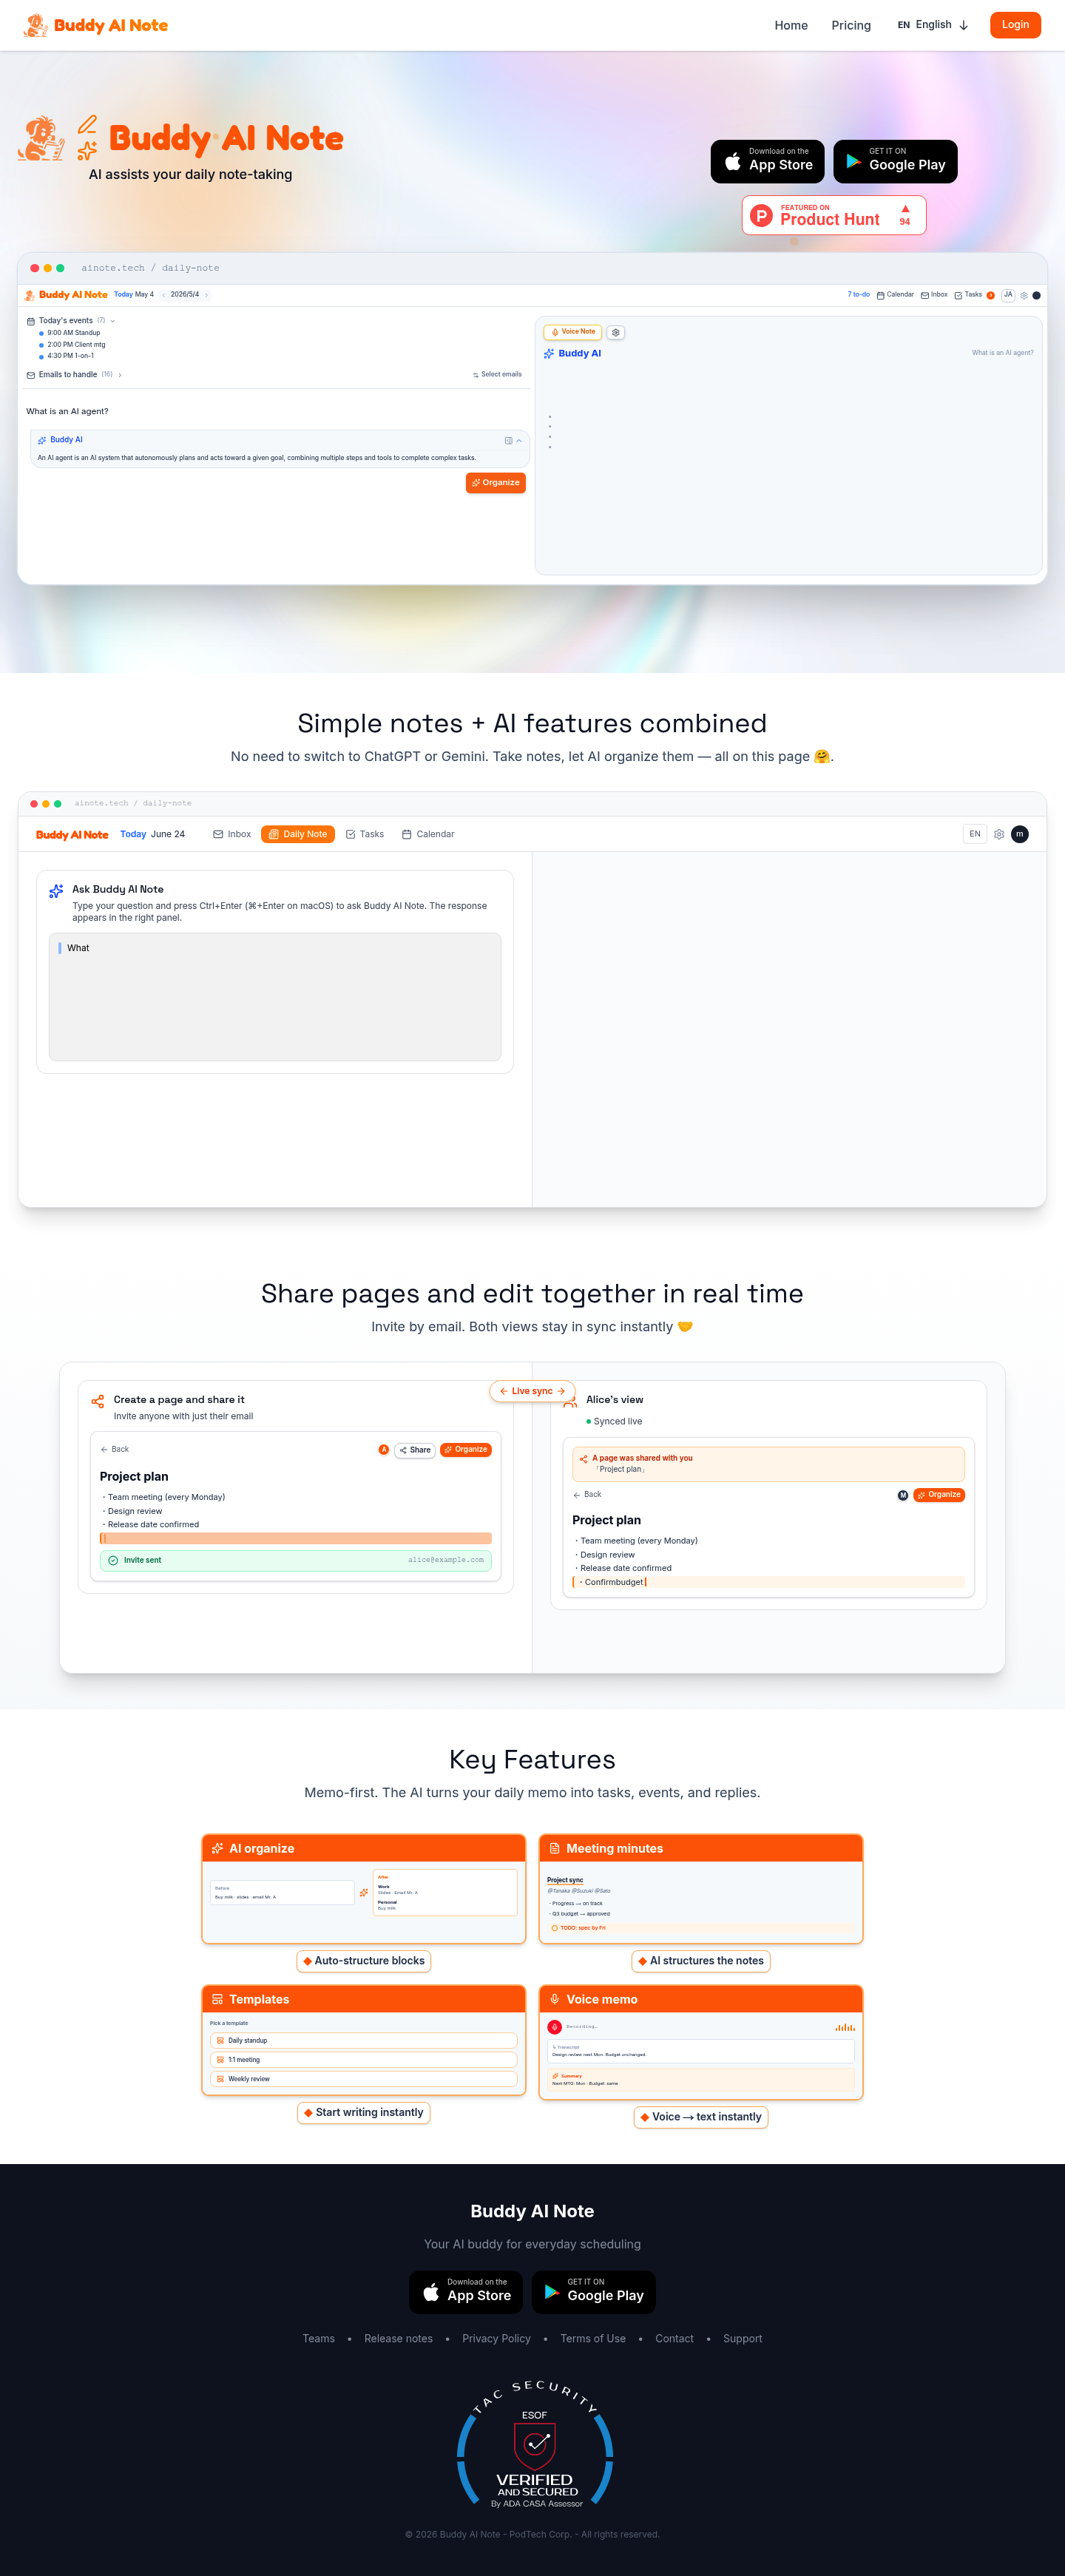
Task: Open settings gear in the top demo toolbar
Action: [1024, 296]
